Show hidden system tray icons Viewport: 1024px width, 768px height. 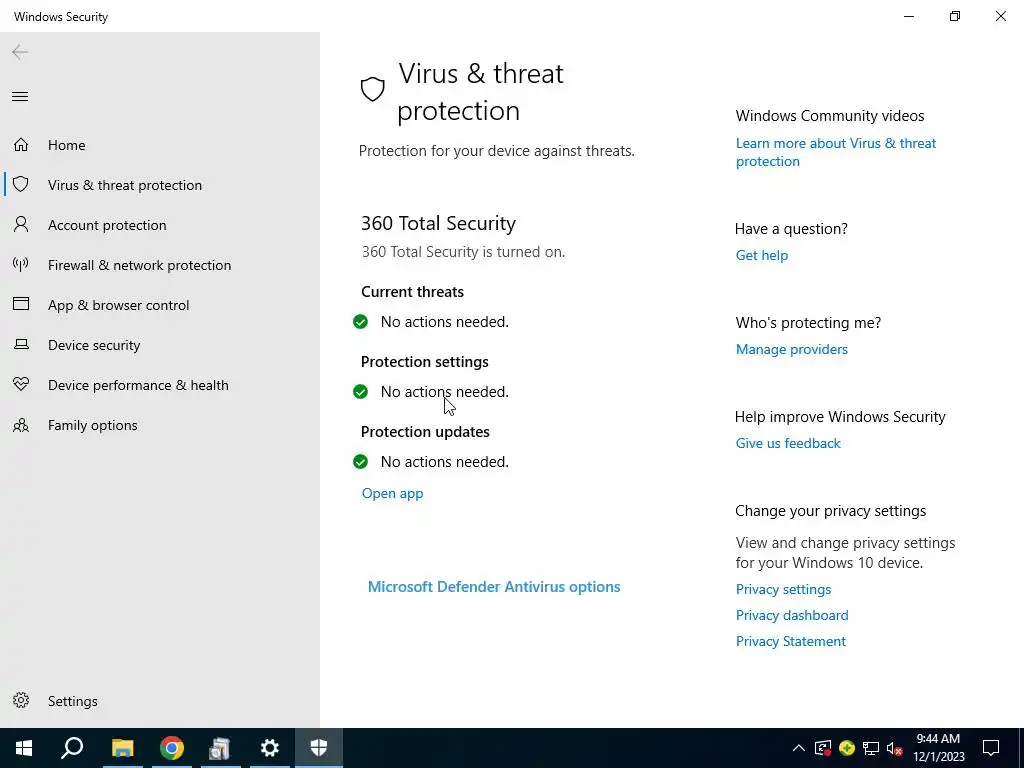(798, 748)
